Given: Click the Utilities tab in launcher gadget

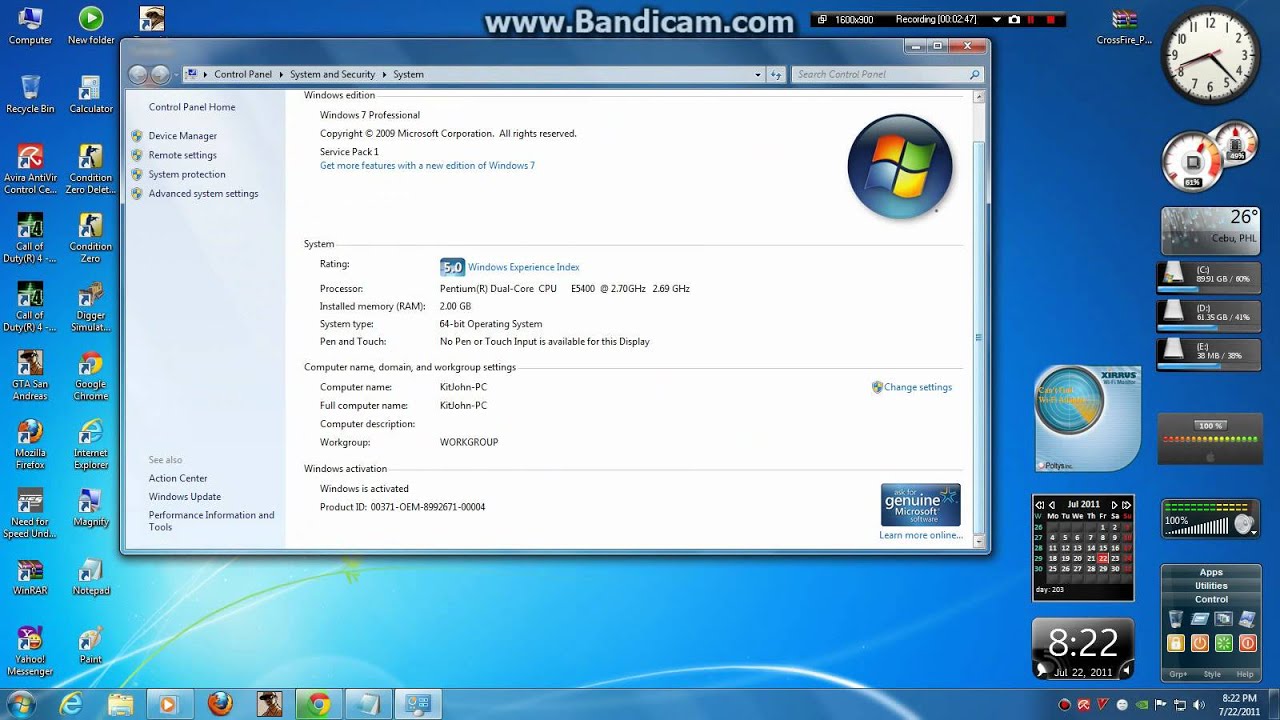Looking at the screenshot, I should tap(1211, 586).
